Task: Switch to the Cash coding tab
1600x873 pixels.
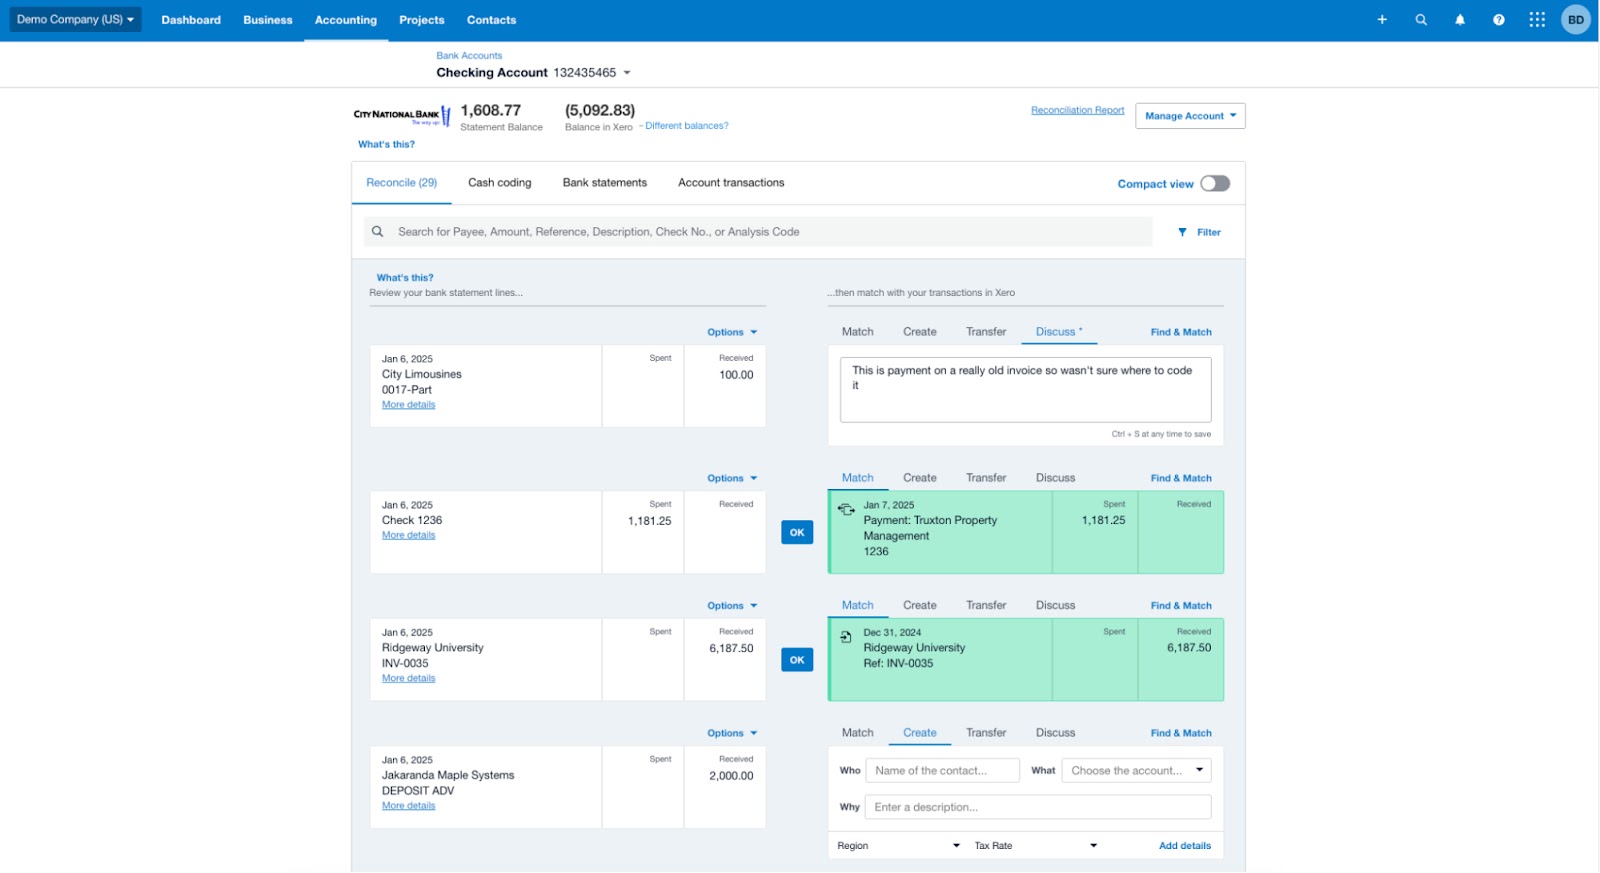Action: tap(500, 183)
